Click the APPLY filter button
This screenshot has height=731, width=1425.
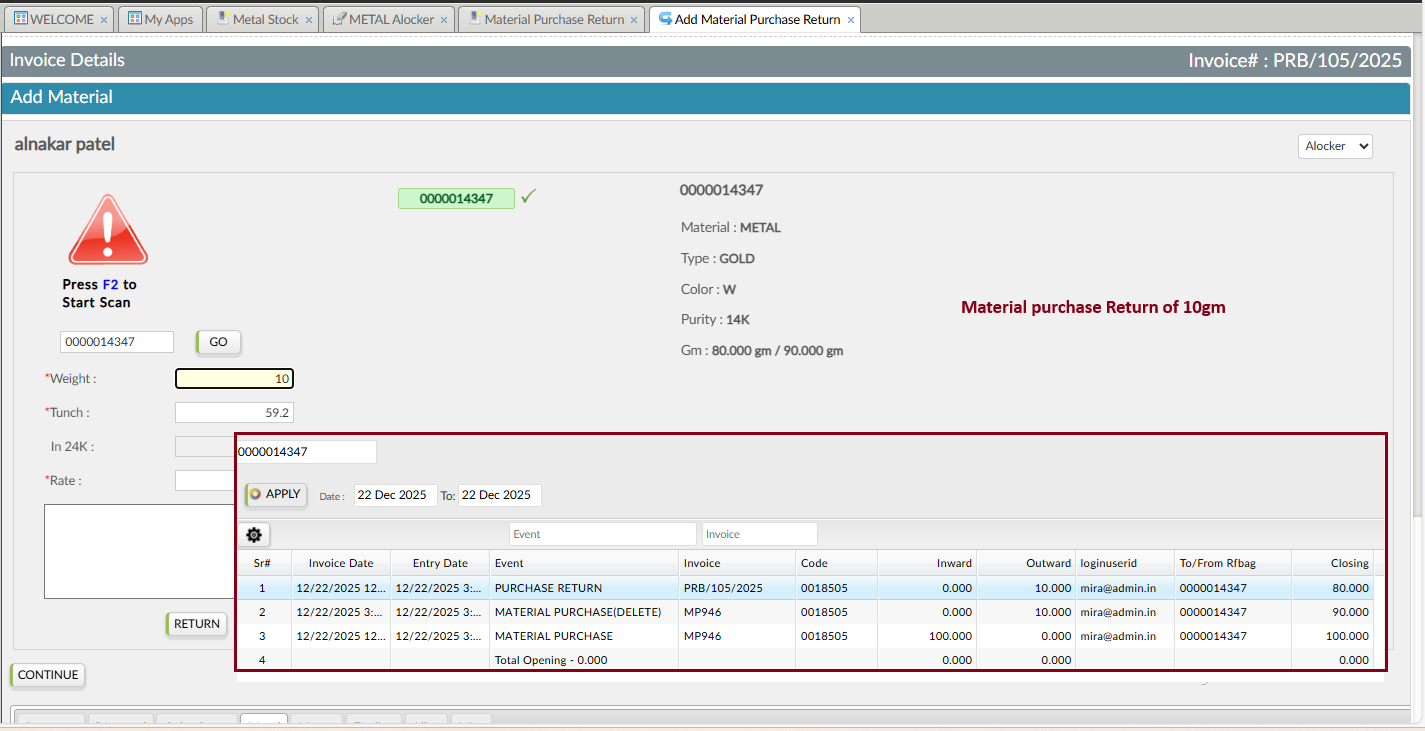click(276, 494)
